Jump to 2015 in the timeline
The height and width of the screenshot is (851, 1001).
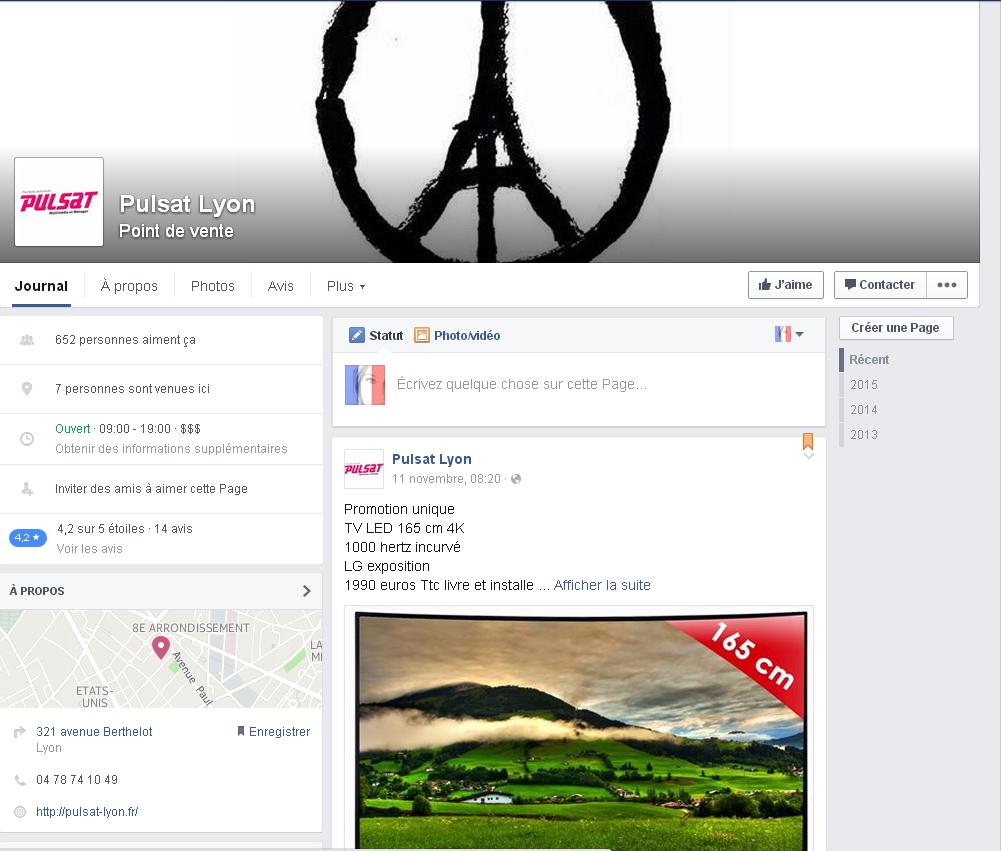(x=864, y=384)
